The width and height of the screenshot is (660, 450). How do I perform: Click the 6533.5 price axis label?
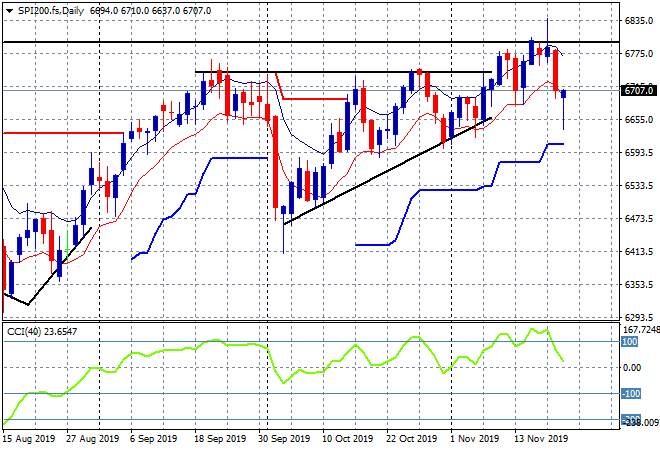(639, 186)
